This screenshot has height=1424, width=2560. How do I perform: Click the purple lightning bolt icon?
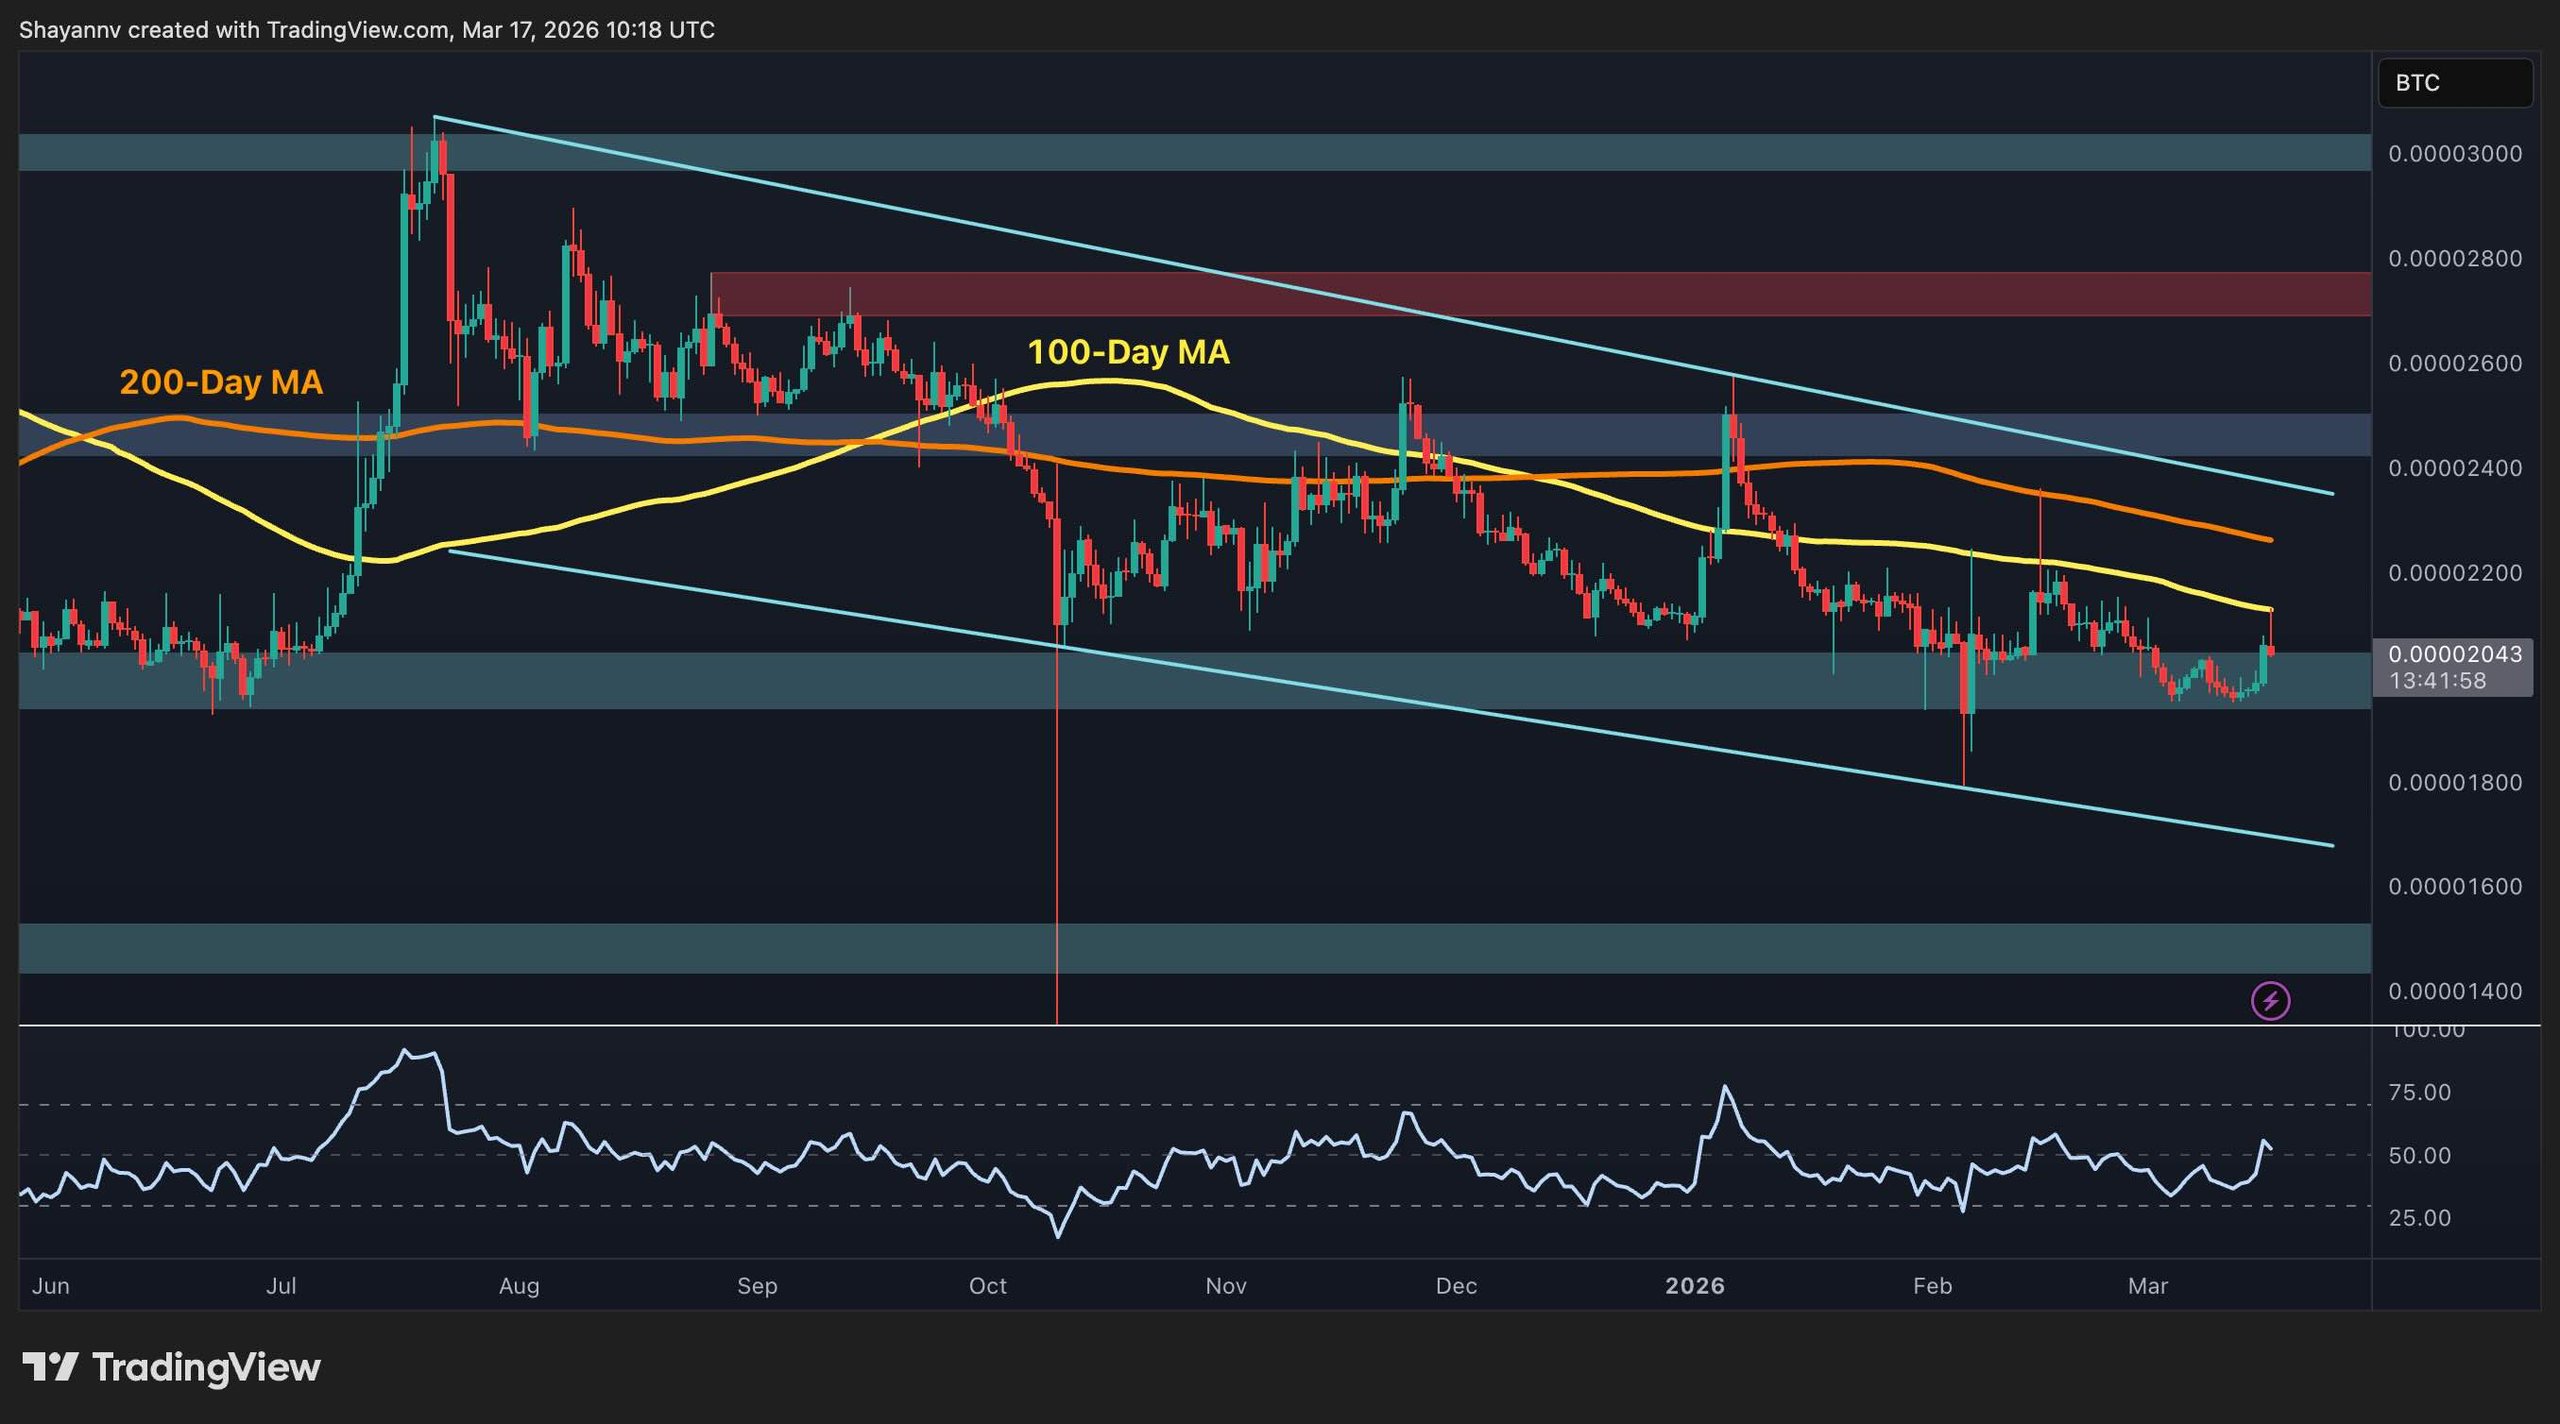pyautogui.click(x=2270, y=1000)
